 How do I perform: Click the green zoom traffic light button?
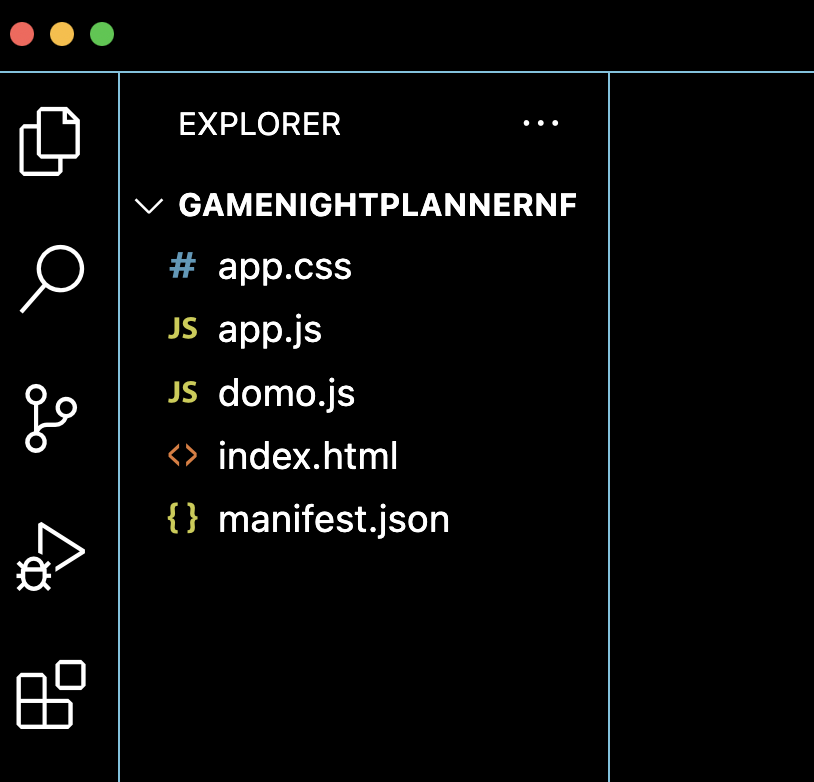coord(101,33)
